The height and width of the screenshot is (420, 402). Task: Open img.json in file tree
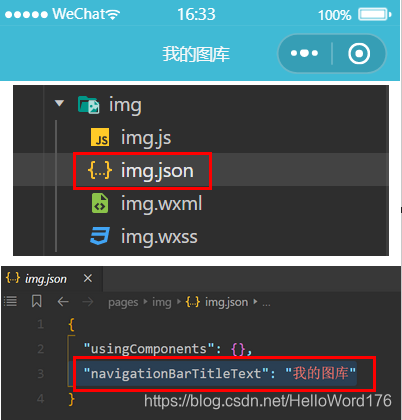157,171
